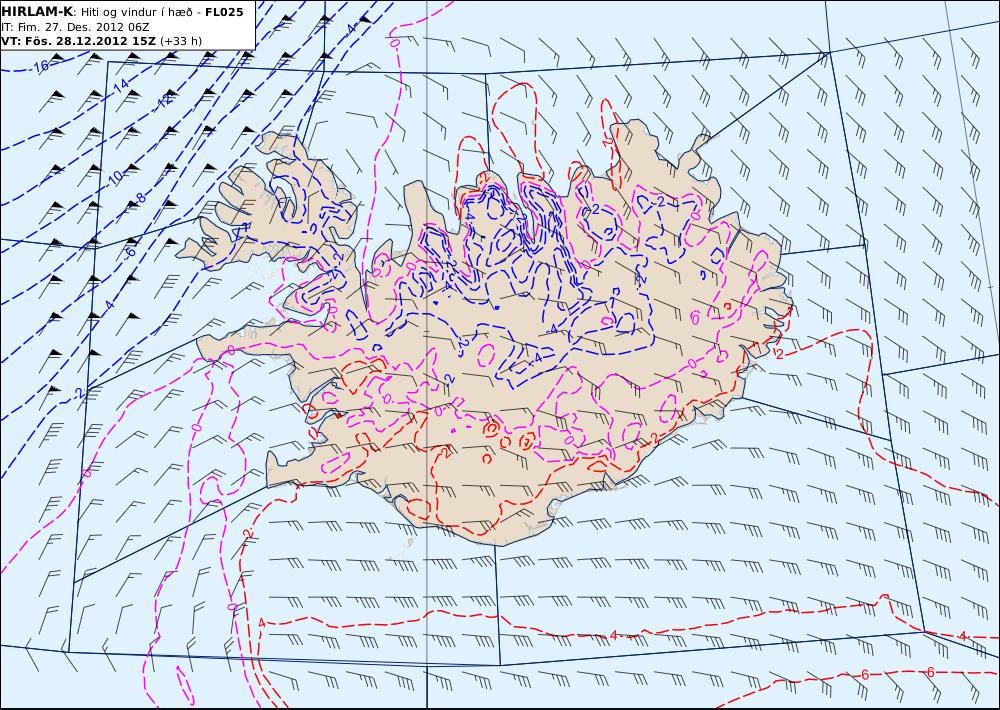This screenshot has height=710, width=1000.
Task: Click the blue -14 isotherm label
Action: pyautogui.click(x=121, y=85)
